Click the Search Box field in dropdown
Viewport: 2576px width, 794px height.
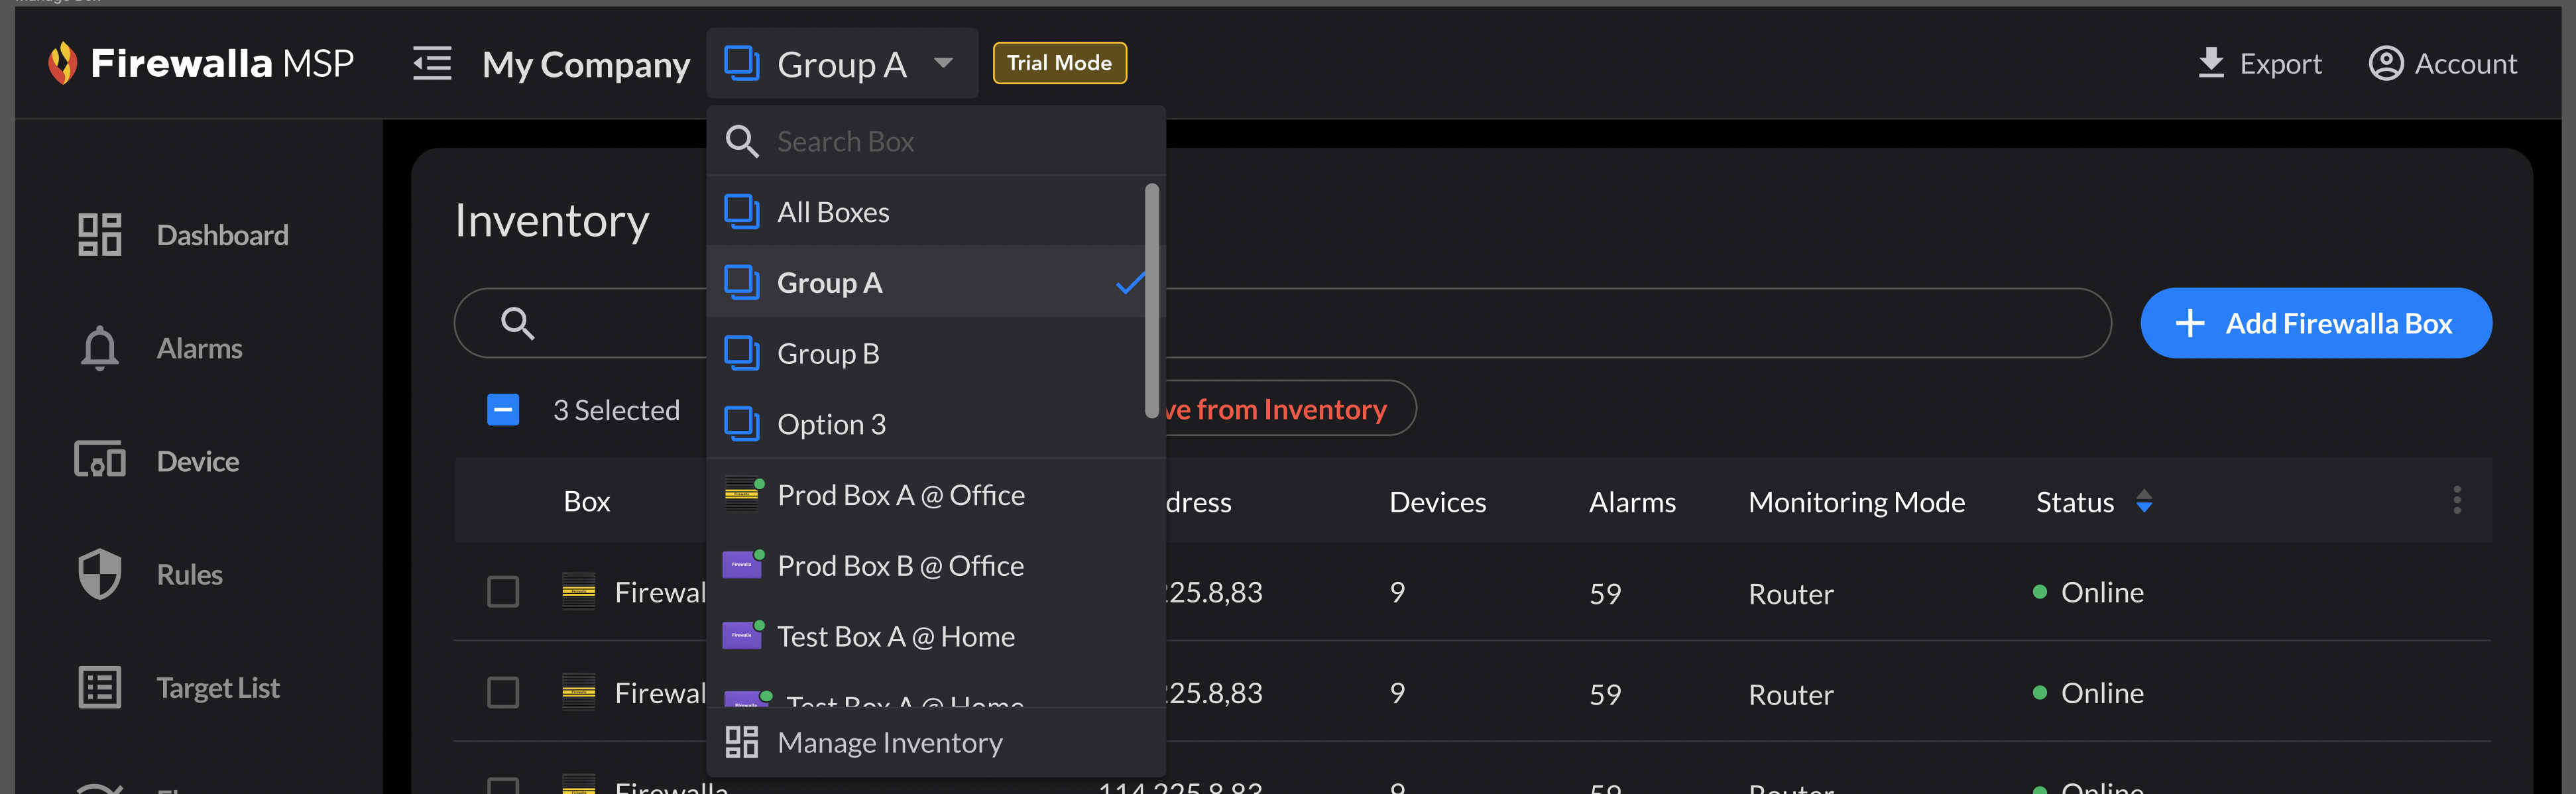tap(936, 141)
